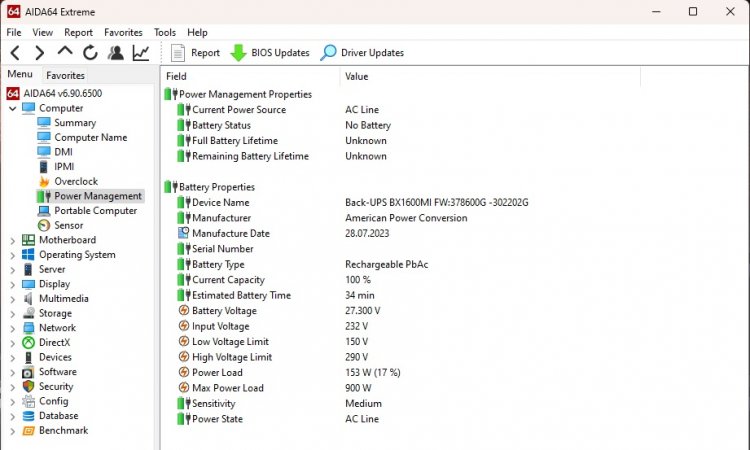The height and width of the screenshot is (450, 750).
Task: Select the Manufacture Date row
Action: (283, 234)
